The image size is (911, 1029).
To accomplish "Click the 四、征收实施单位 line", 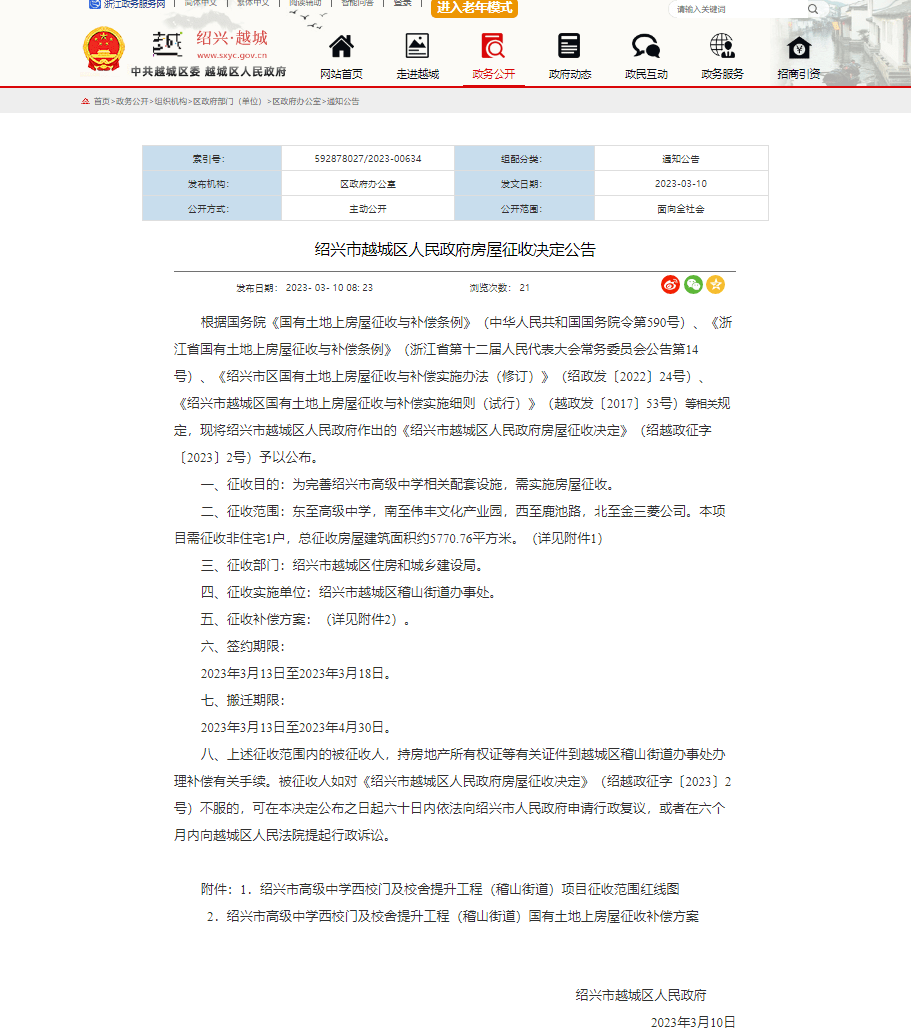I will click(351, 592).
